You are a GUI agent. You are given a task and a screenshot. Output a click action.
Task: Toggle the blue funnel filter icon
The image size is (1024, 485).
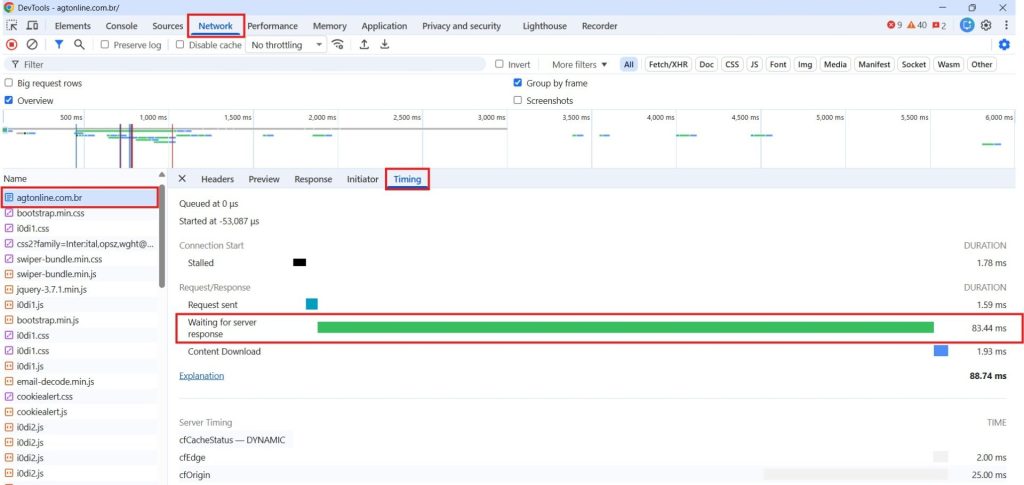[x=59, y=44]
